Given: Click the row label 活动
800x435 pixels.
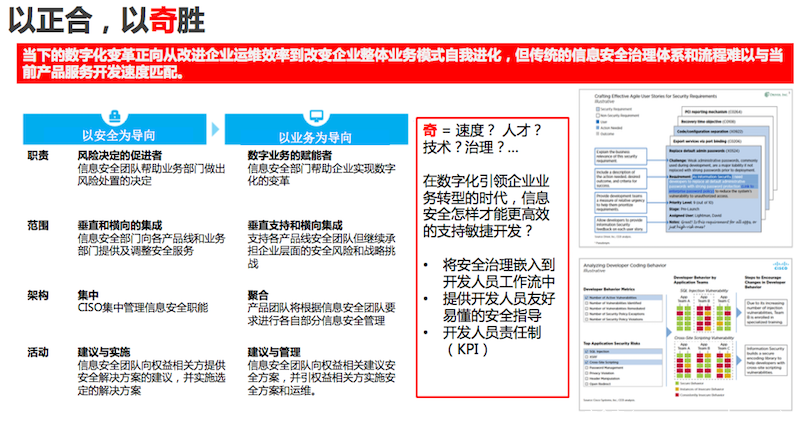Looking at the screenshot, I should pos(38,352).
